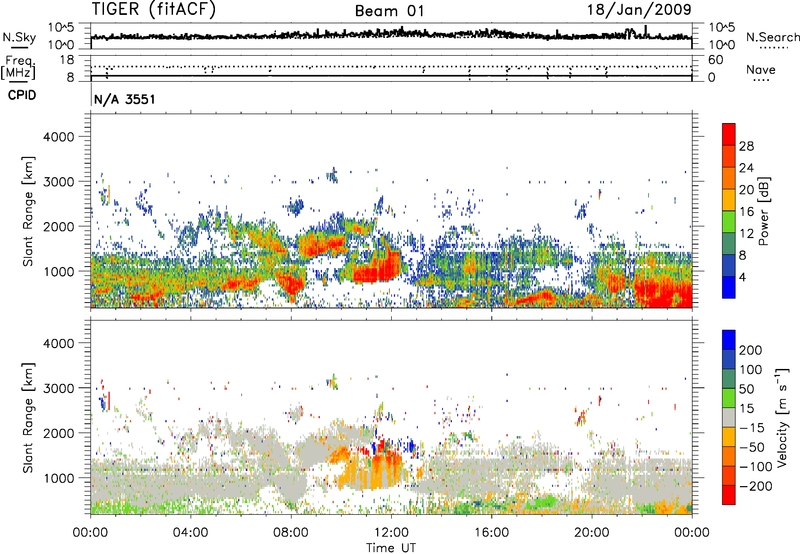Click 4000 tick on power panel axis
Viewport: 800px width, 554px height.
click(x=59, y=137)
